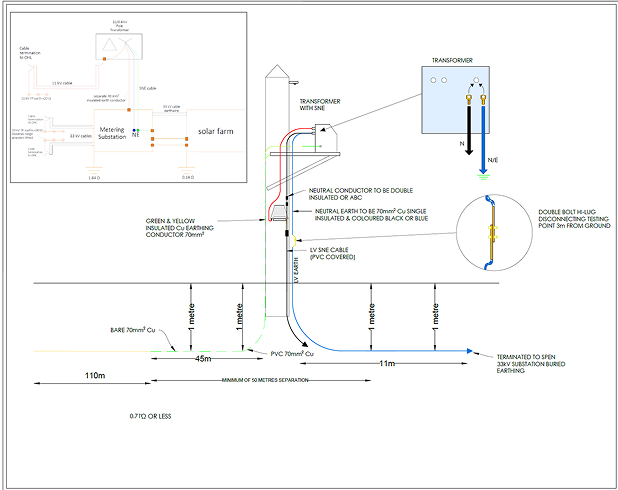Click the rightmost '1 metre' depth label
Screen dimensions: 618x490
tap(436, 317)
